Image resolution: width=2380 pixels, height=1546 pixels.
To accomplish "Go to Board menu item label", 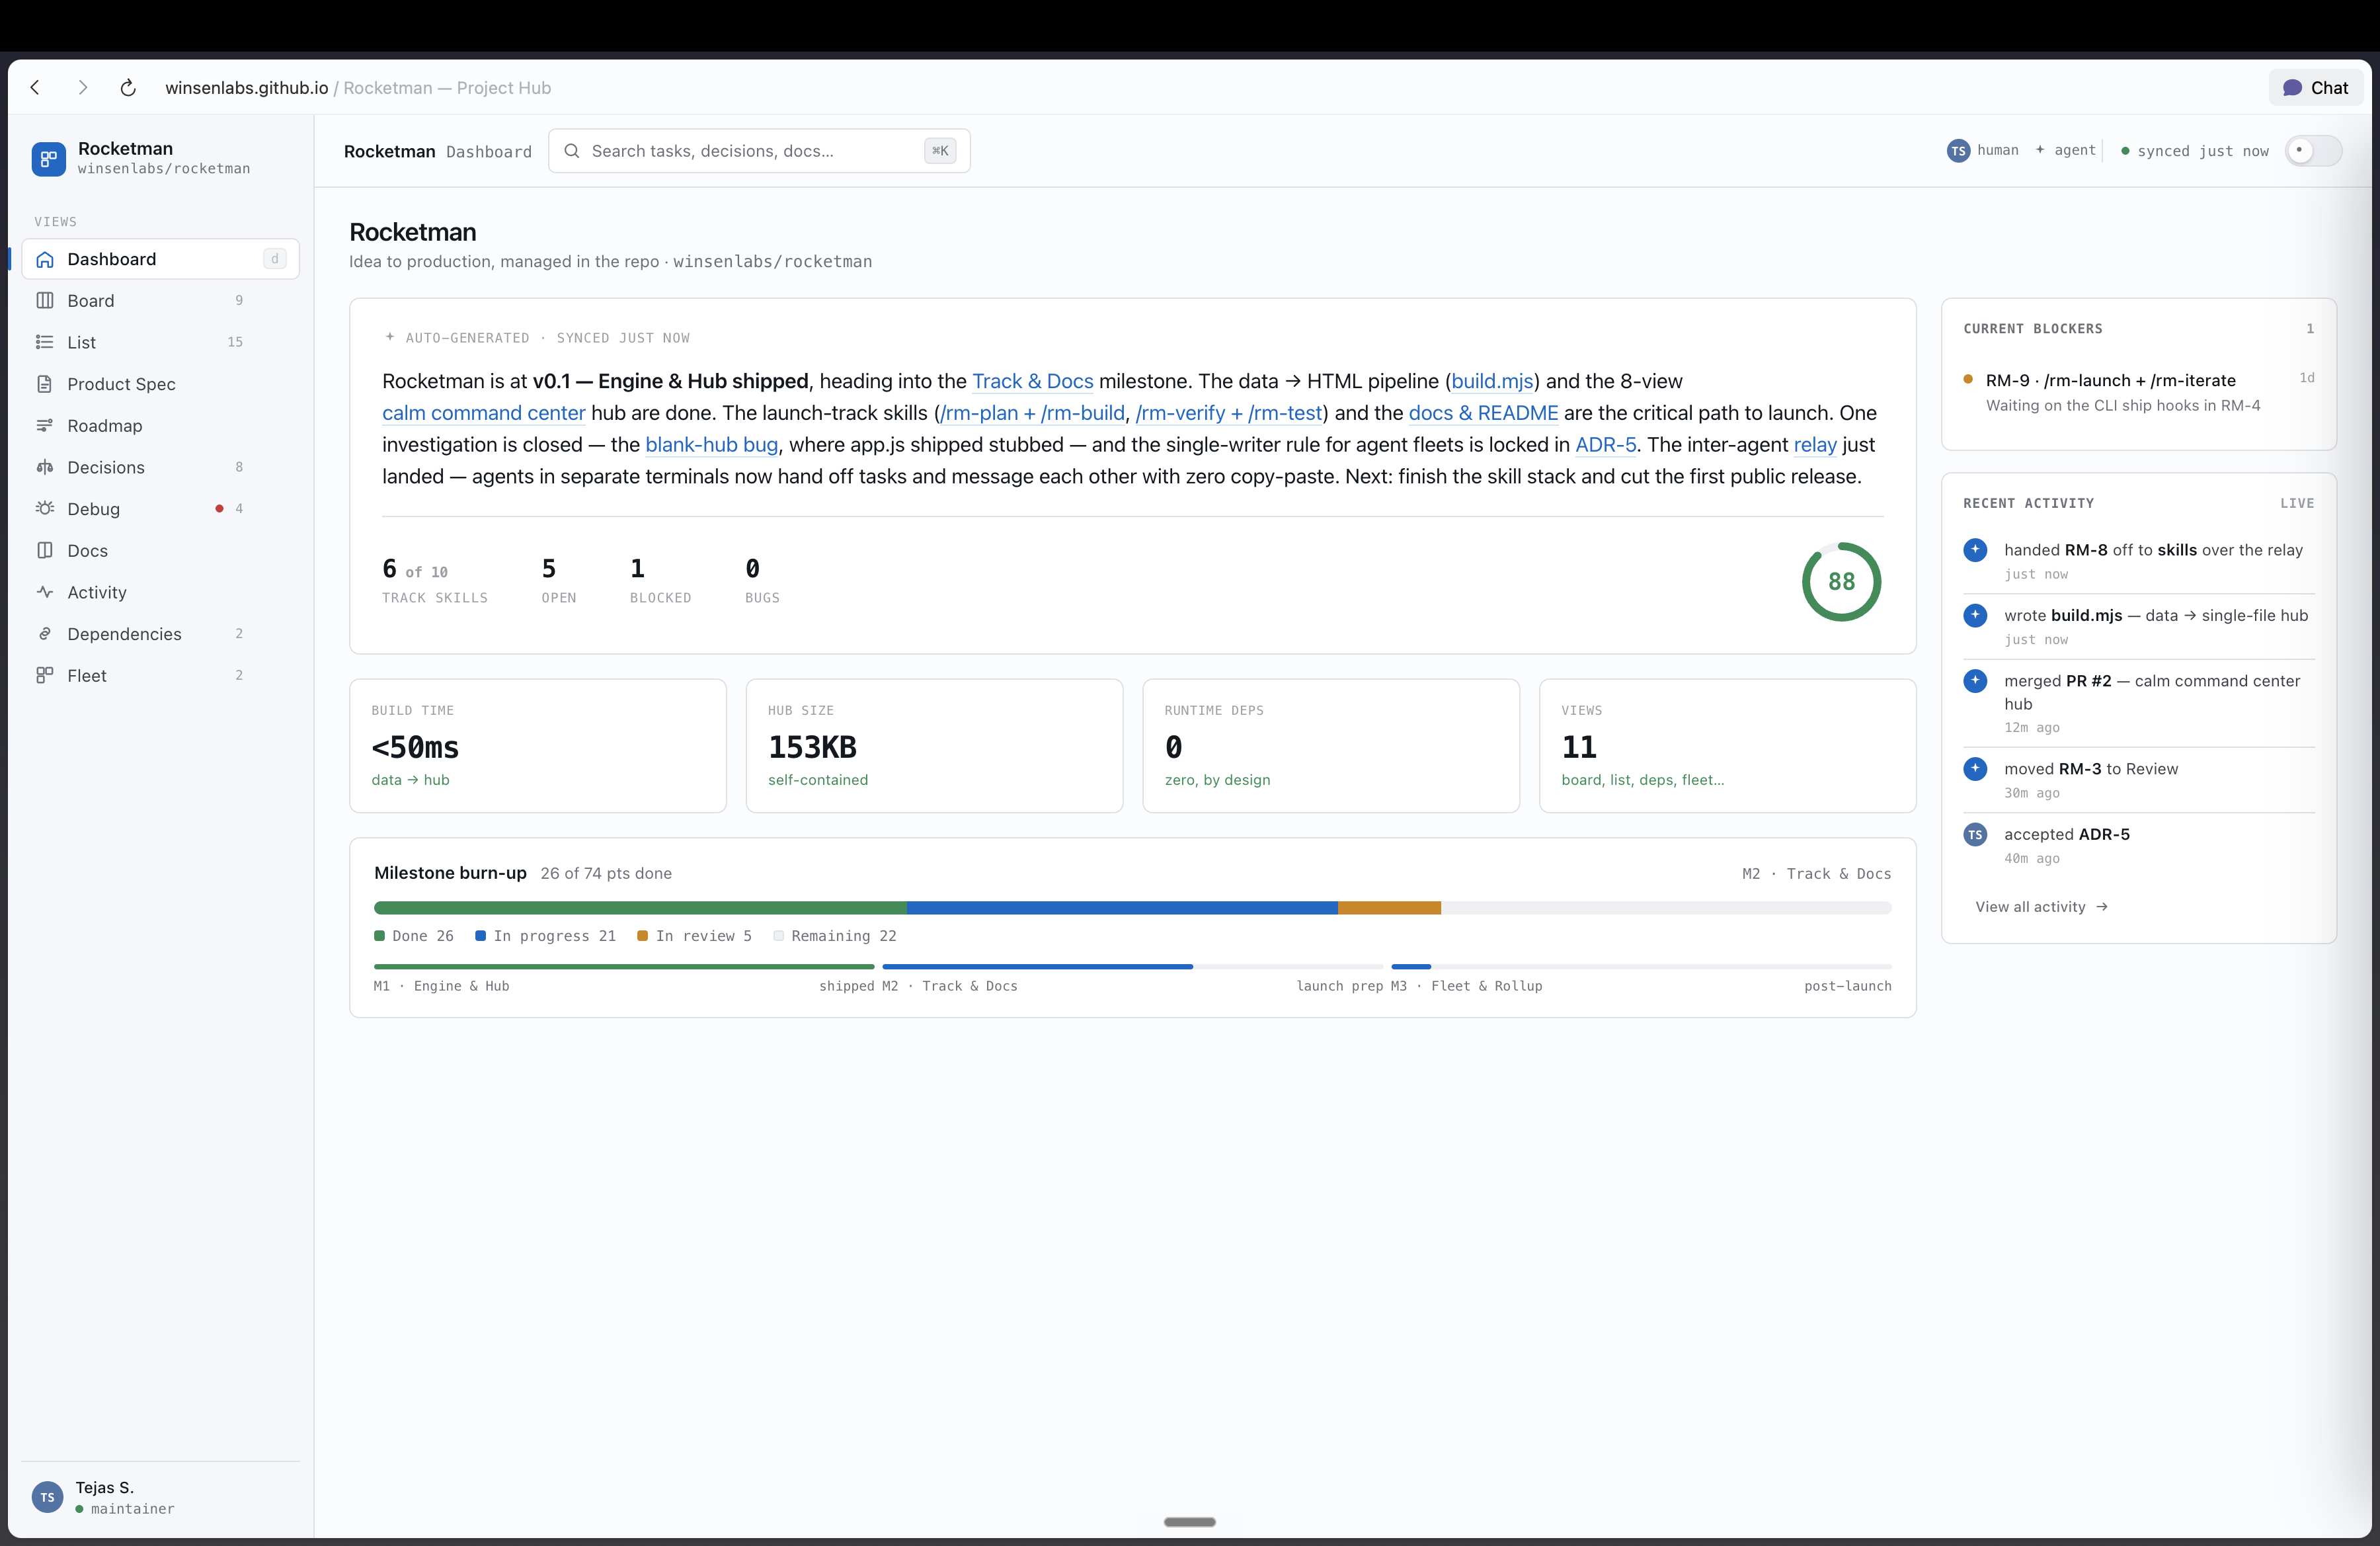I will tap(91, 301).
